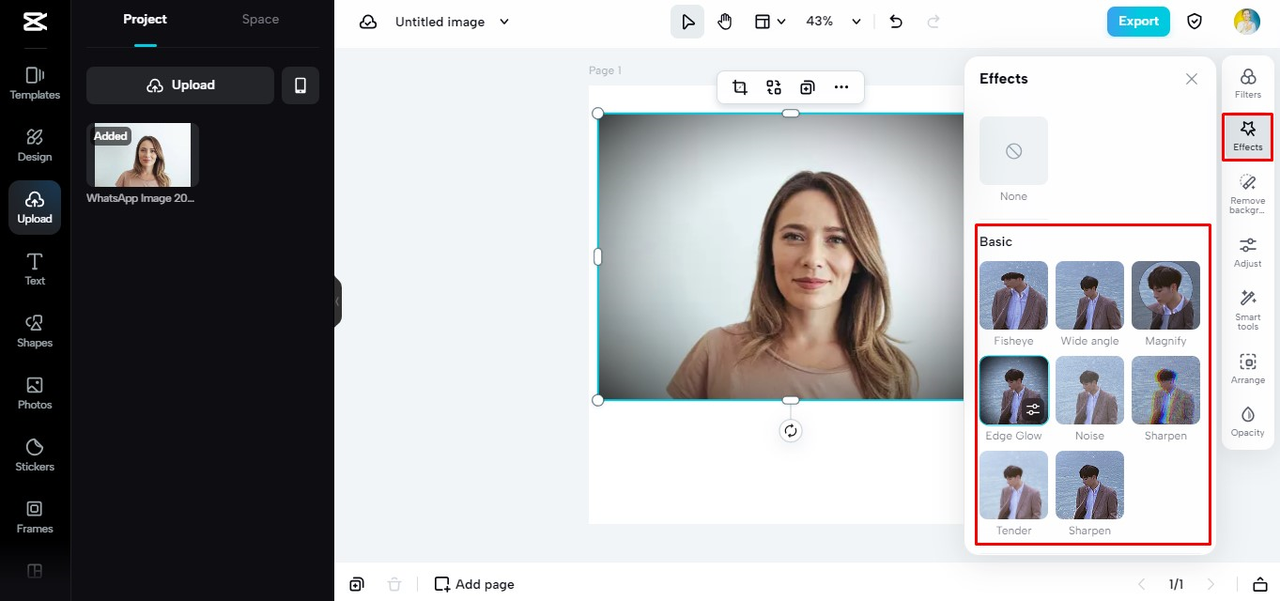Click the greyed-out redo arrow
The image size is (1280, 601).
pos(933,21)
